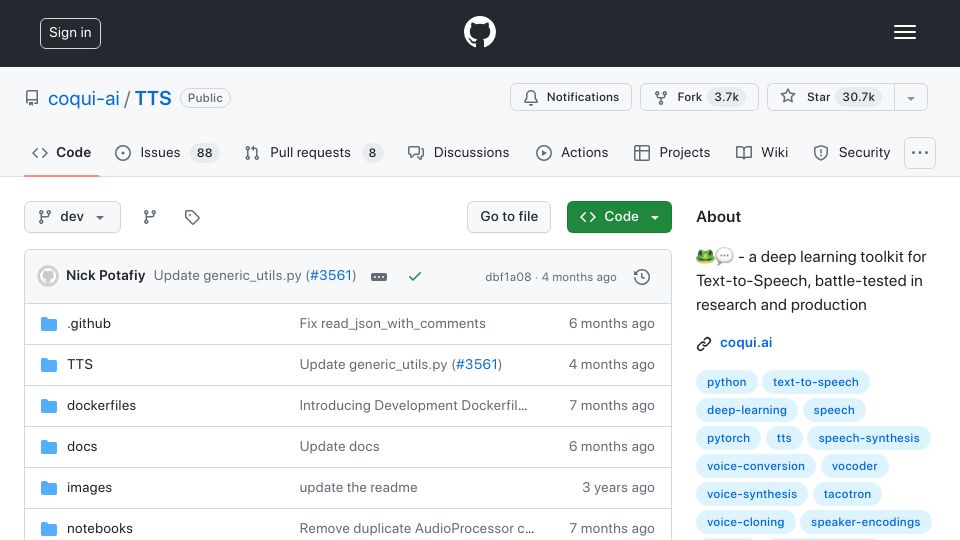View branches via the branch icon
This screenshot has width=960, height=540.
pyautogui.click(x=149, y=217)
